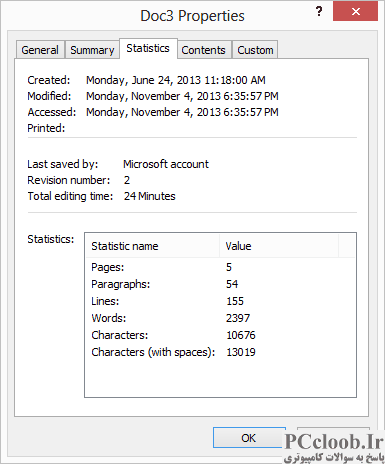Click the value 10676 in the list

(x=241, y=335)
